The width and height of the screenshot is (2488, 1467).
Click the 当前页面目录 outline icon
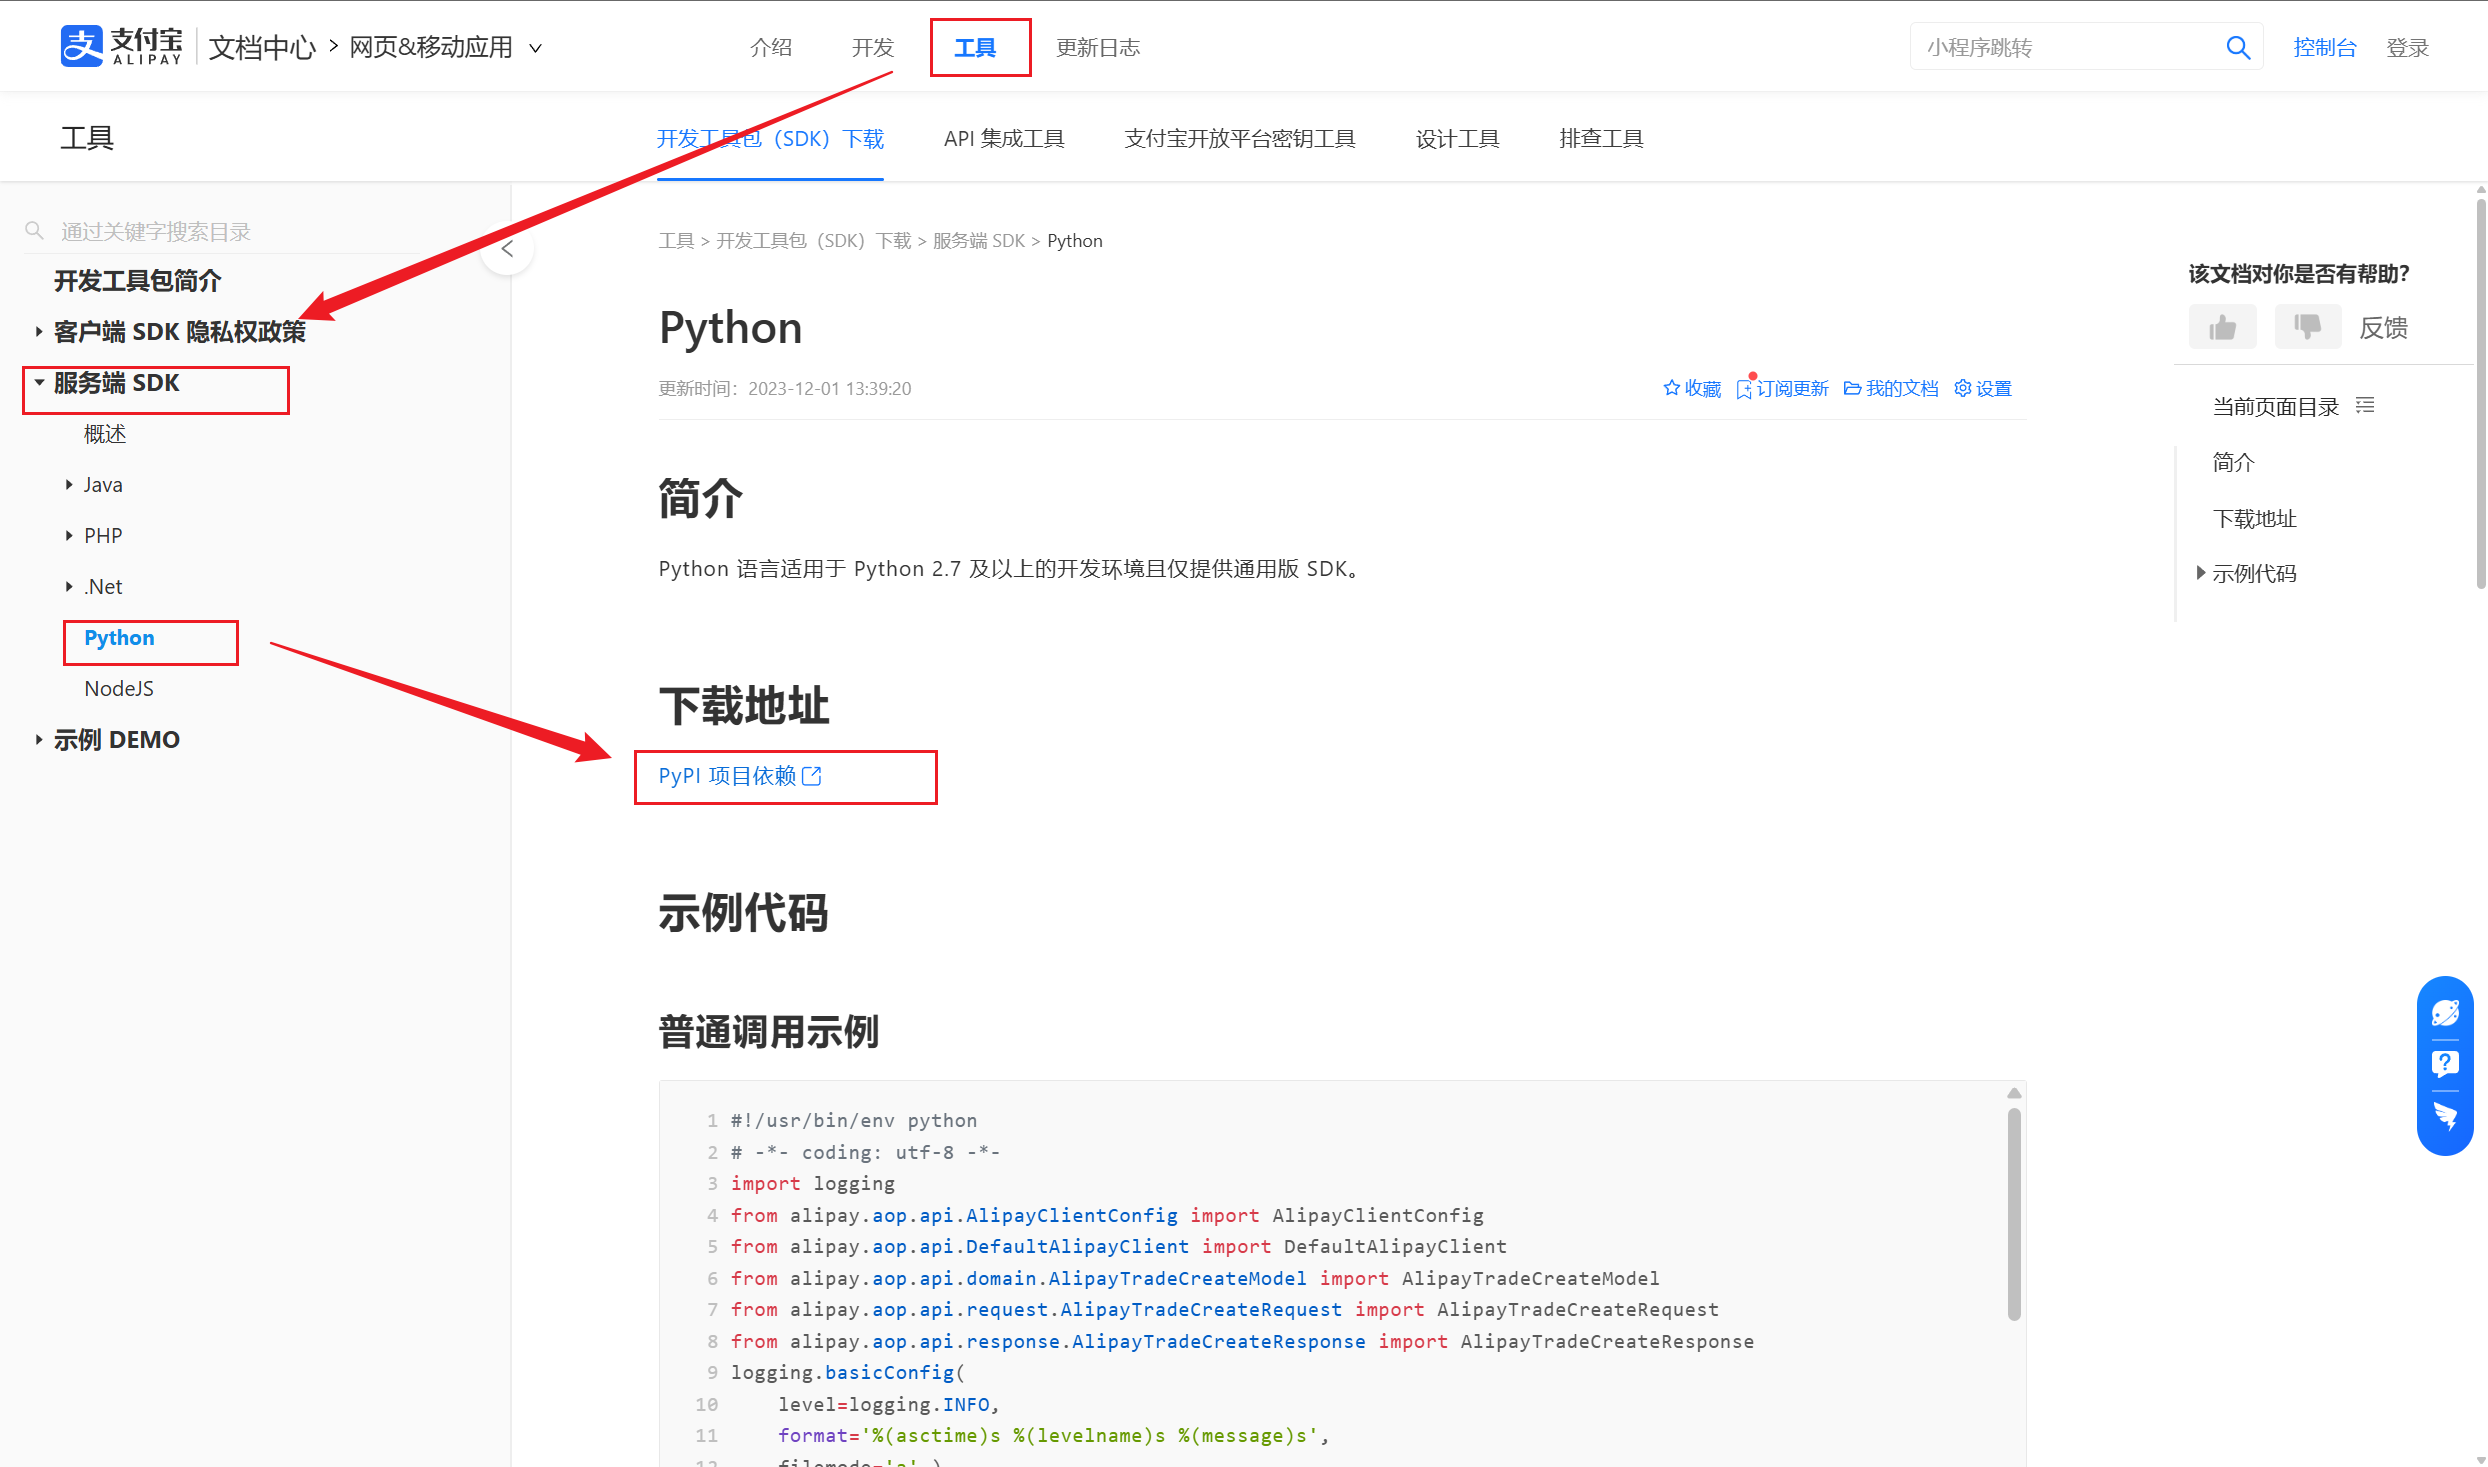pos(2366,404)
